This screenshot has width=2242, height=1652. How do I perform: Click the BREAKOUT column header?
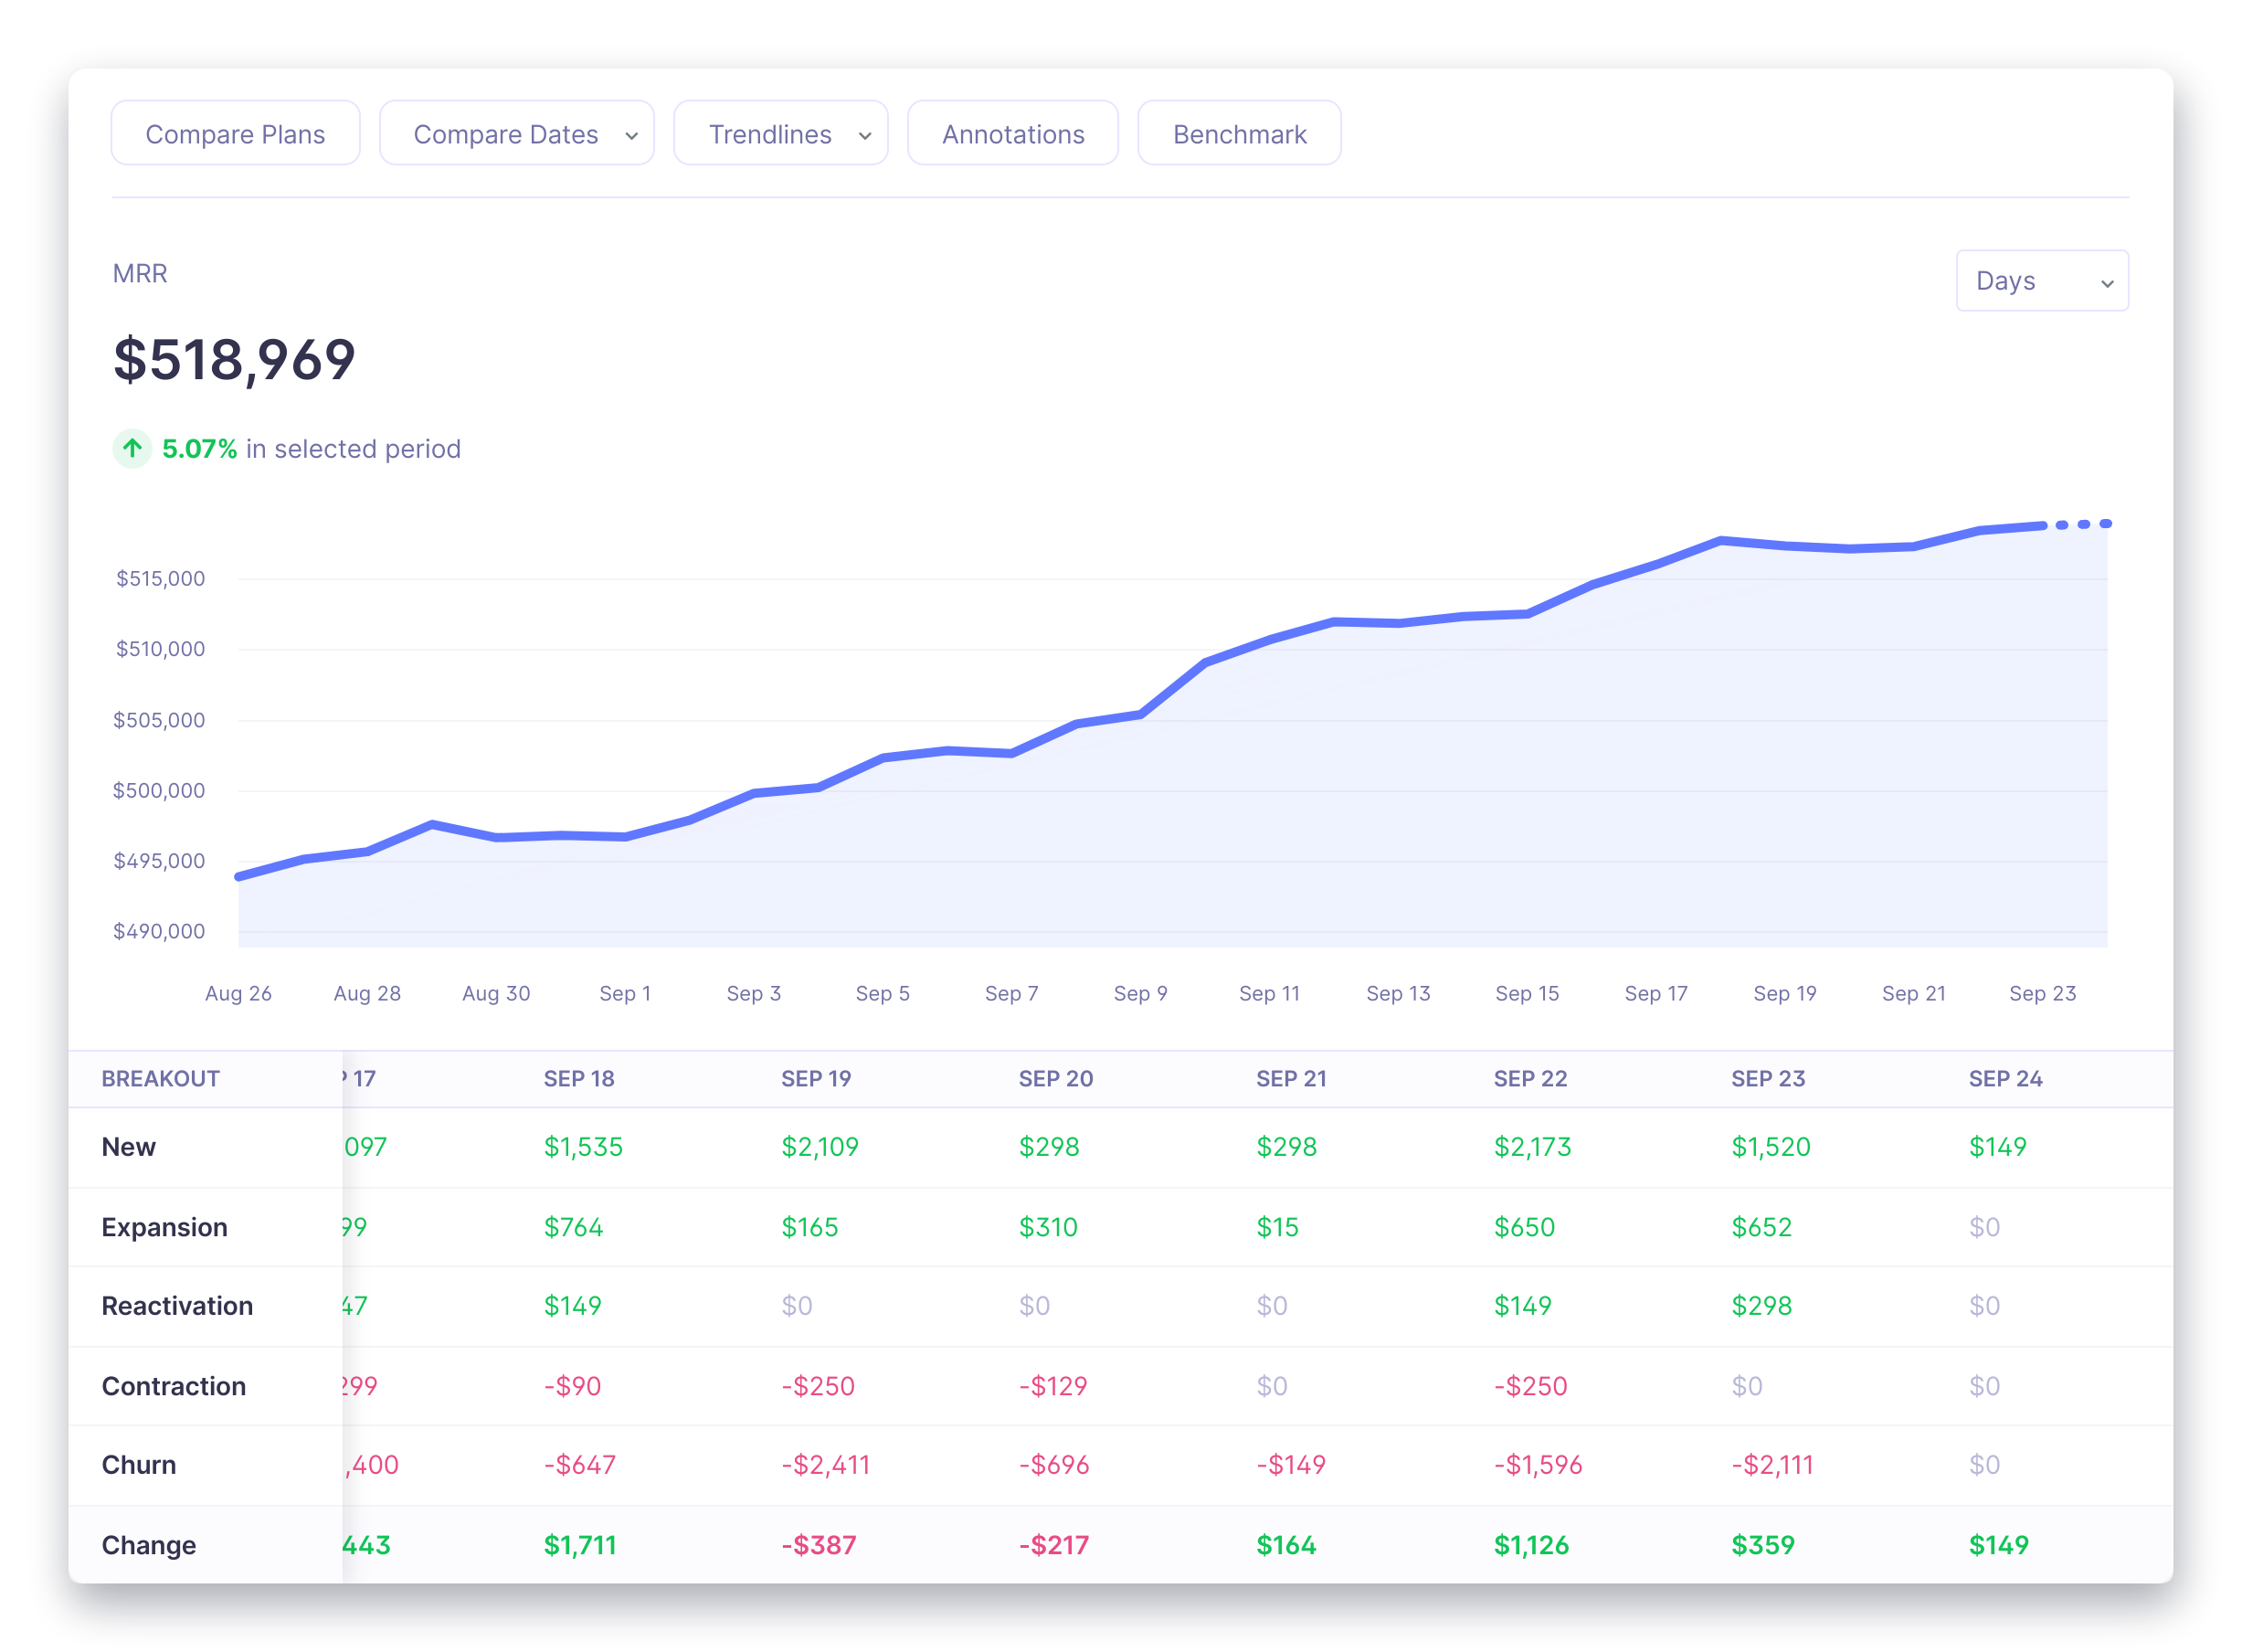coord(160,1078)
